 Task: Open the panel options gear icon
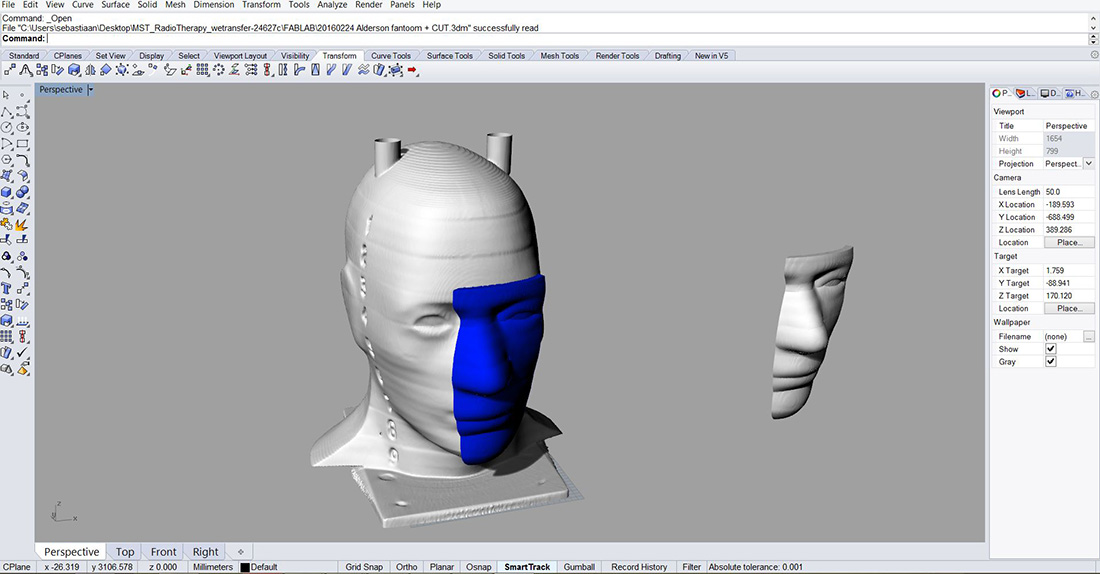[1094, 94]
